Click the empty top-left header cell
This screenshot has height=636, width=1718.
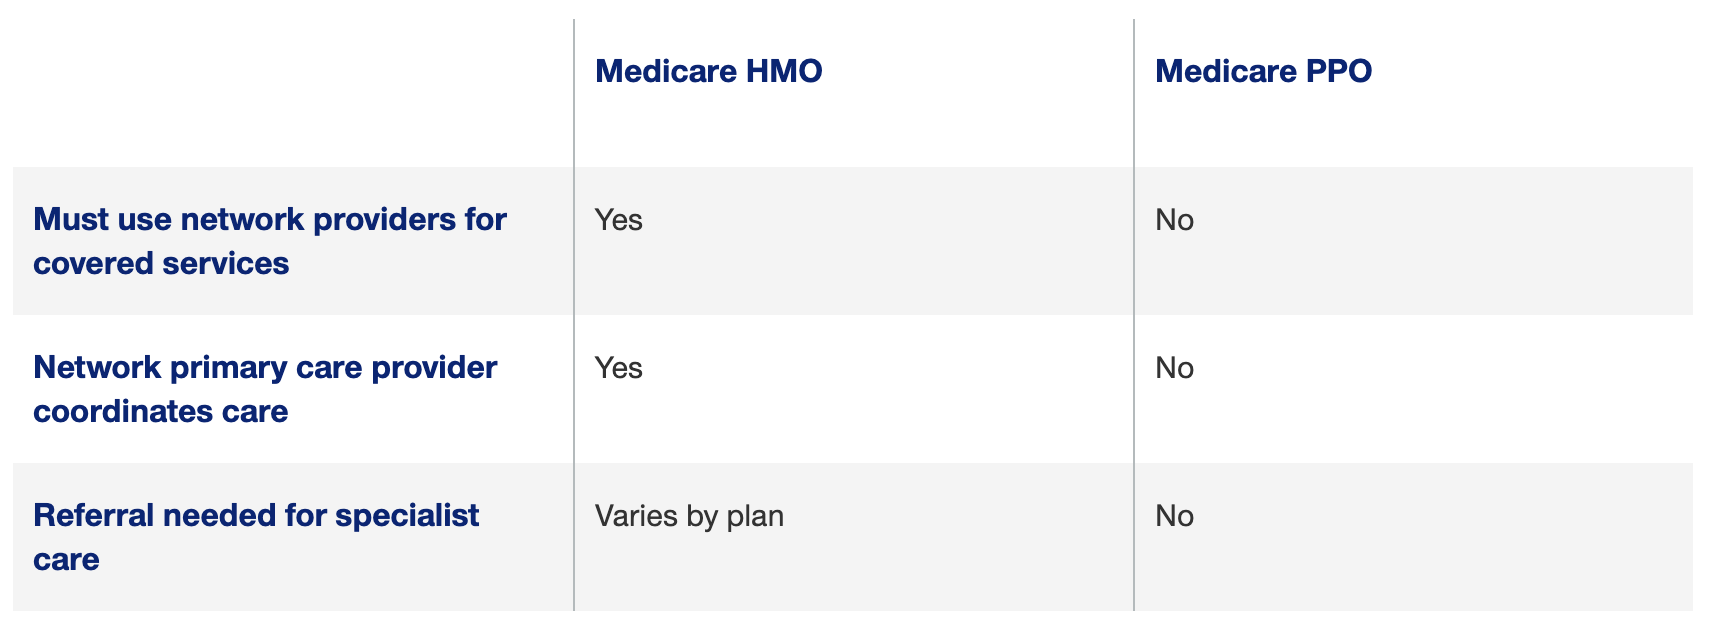click(x=293, y=93)
